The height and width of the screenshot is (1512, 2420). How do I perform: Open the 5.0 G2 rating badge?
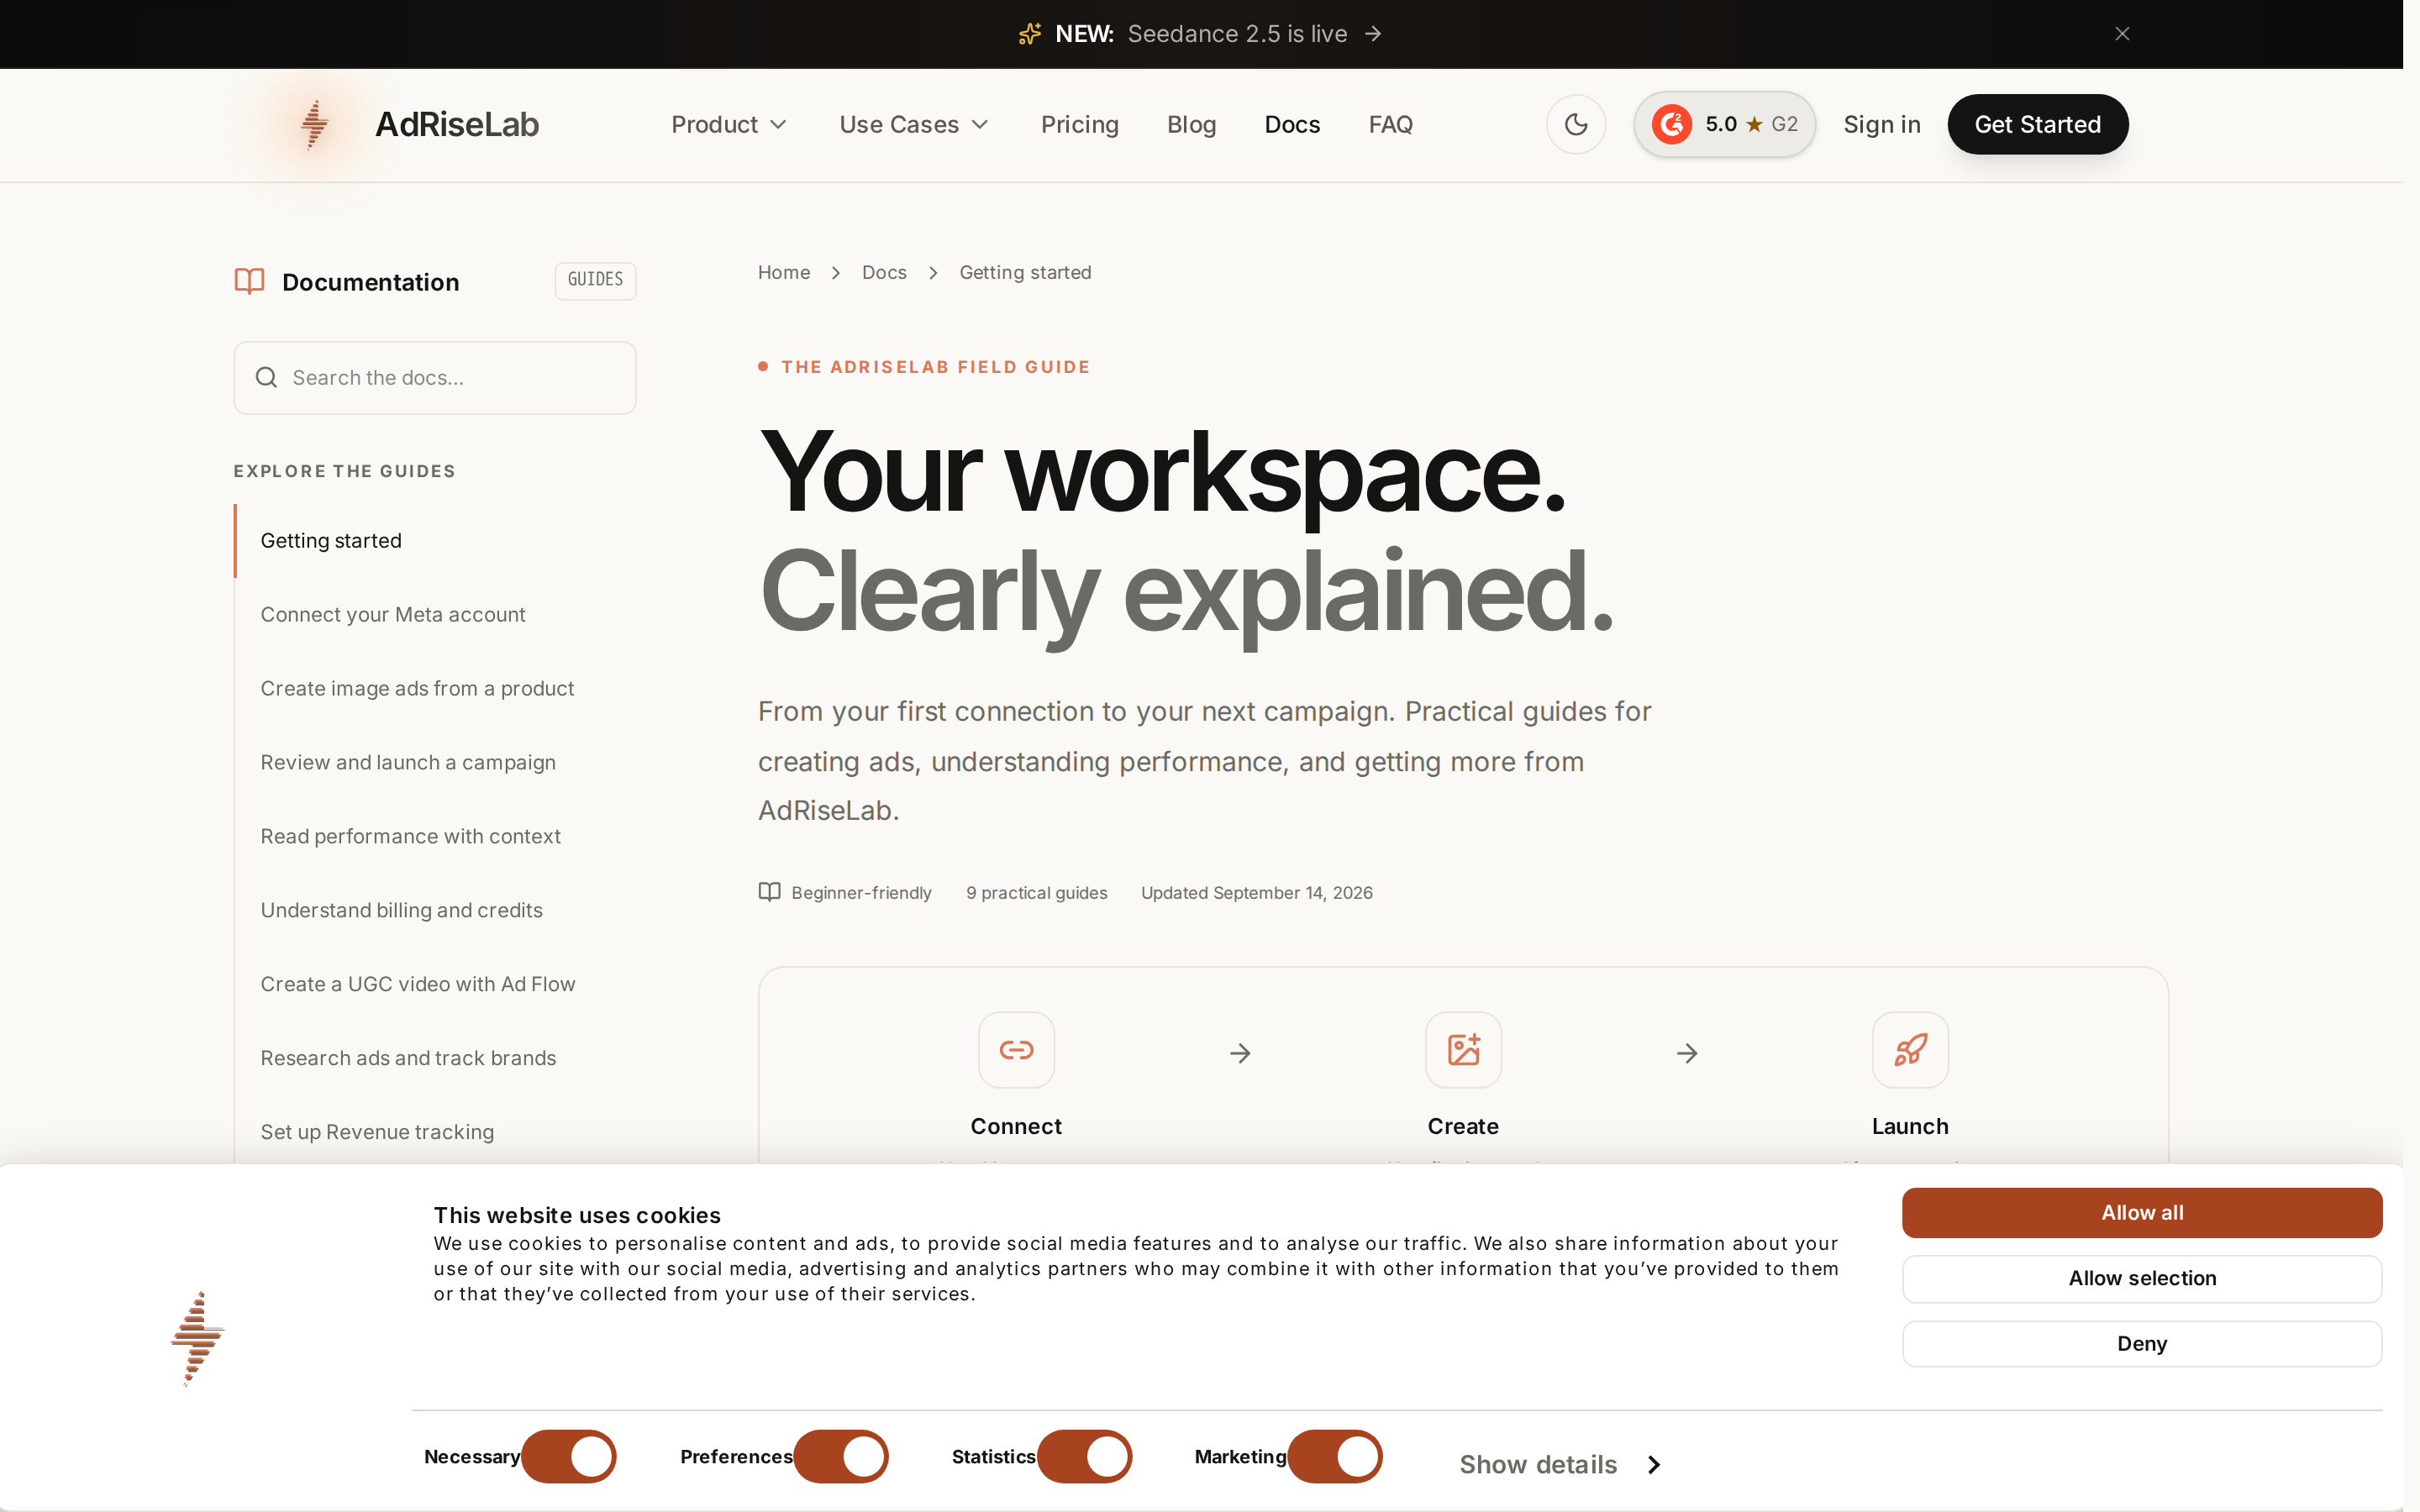tap(1724, 124)
